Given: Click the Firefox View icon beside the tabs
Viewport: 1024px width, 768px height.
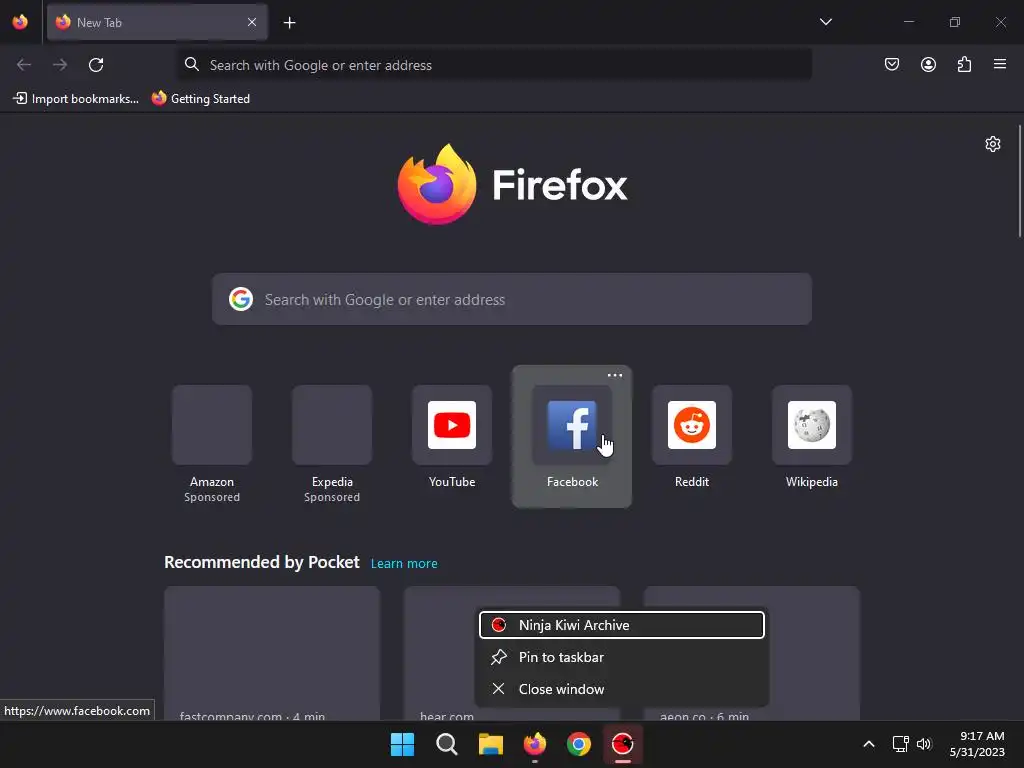Looking at the screenshot, I should tap(20, 22).
